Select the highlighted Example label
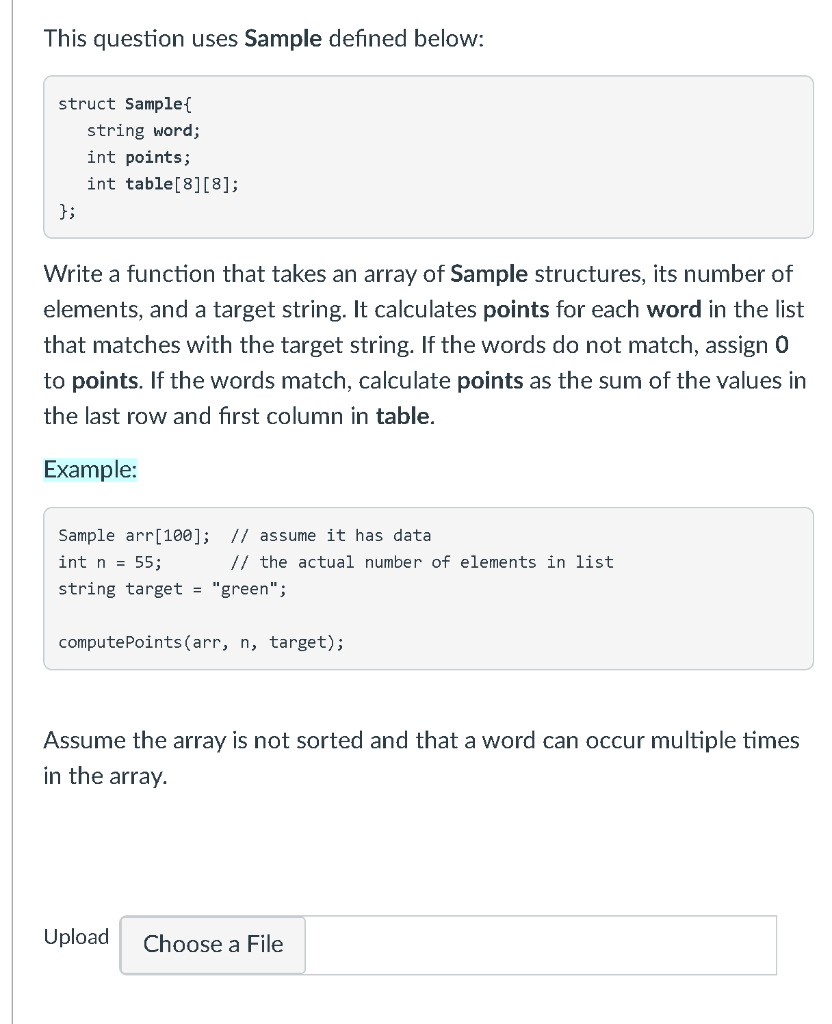Viewport: 832px width, 1024px height. point(89,469)
